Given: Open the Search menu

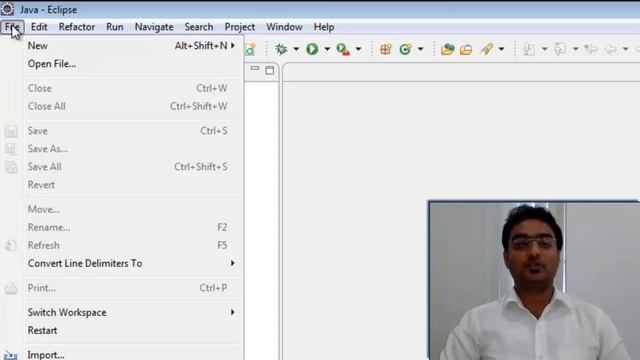Looking at the screenshot, I should pos(199,27).
